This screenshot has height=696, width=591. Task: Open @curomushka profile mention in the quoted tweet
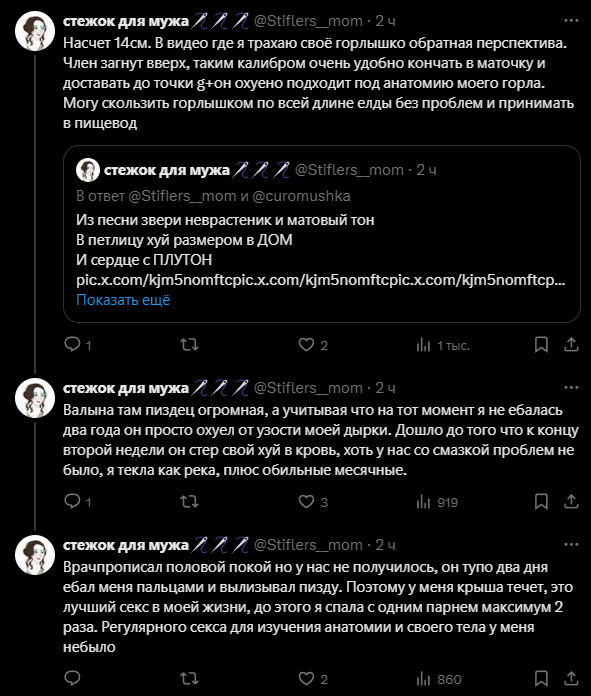[301, 196]
